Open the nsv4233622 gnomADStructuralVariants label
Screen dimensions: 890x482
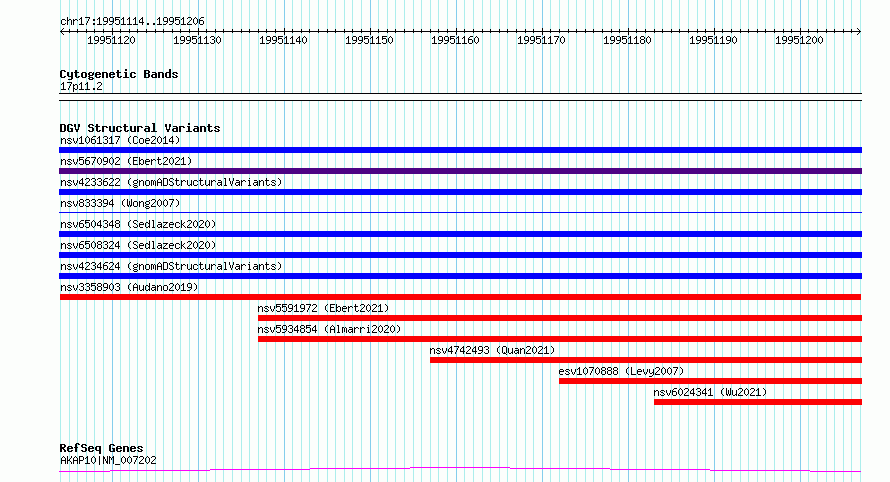[171, 182]
